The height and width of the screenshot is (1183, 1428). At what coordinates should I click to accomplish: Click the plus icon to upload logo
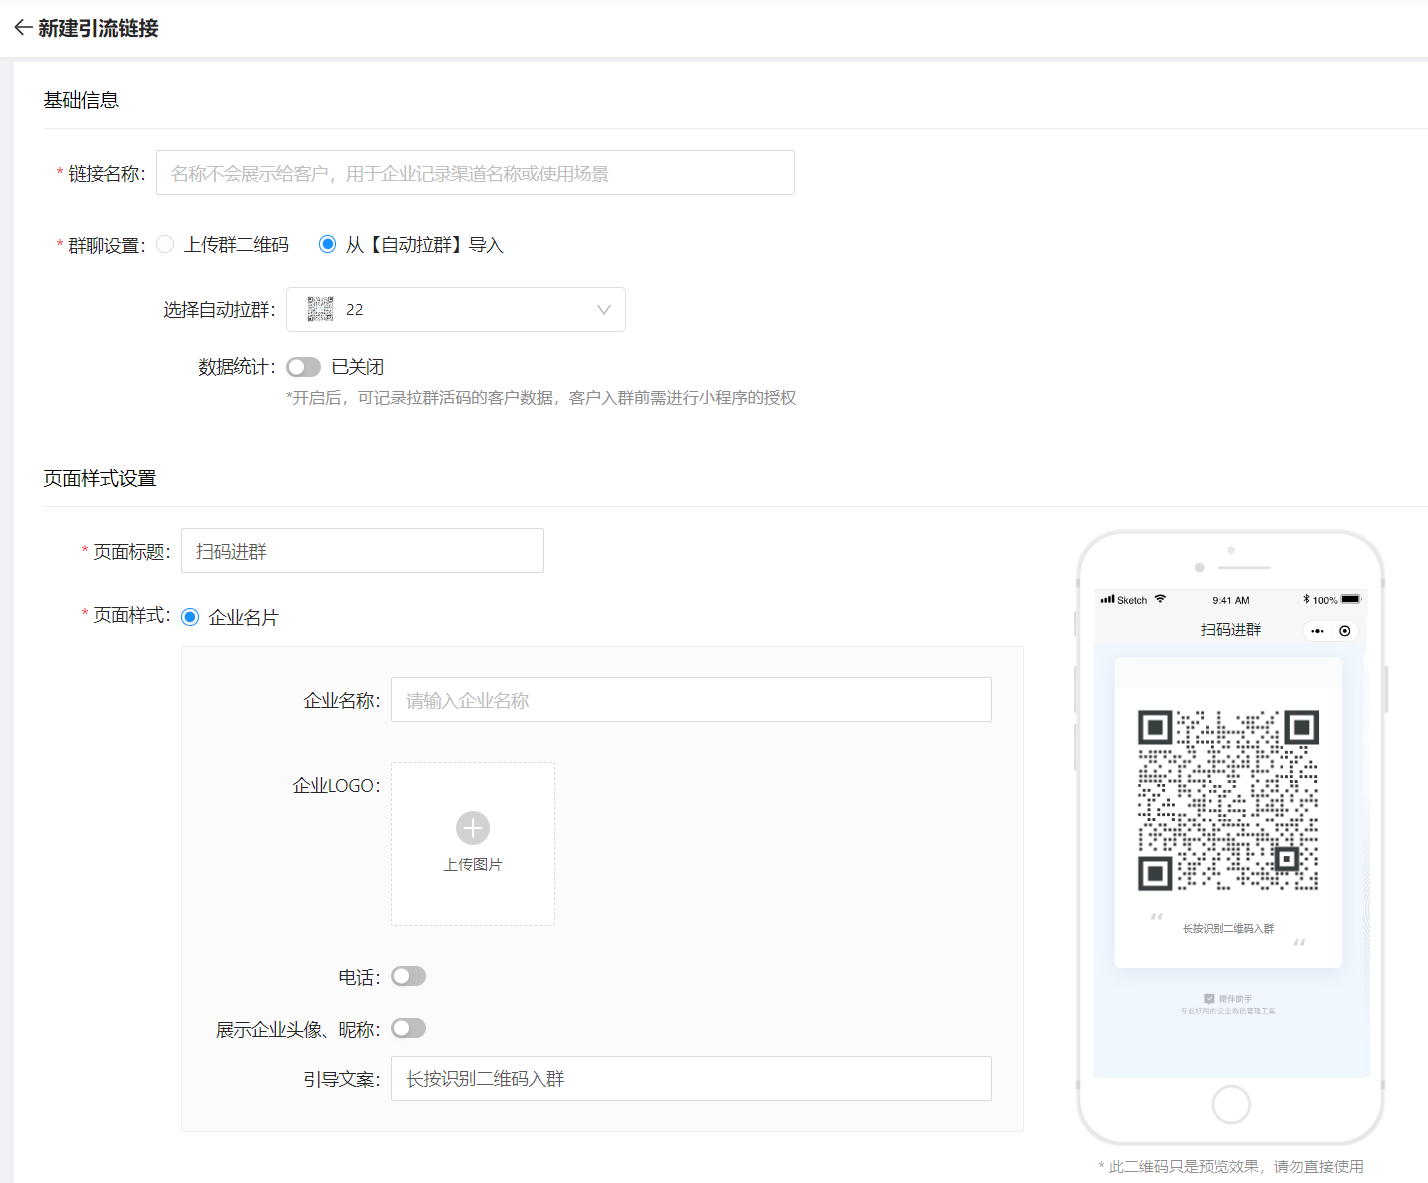point(473,828)
